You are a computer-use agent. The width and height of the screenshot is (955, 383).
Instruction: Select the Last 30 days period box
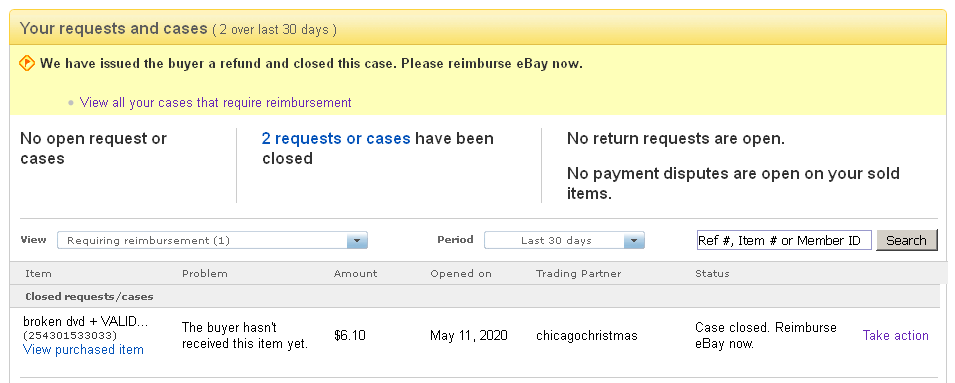pyautogui.click(x=564, y=241)
